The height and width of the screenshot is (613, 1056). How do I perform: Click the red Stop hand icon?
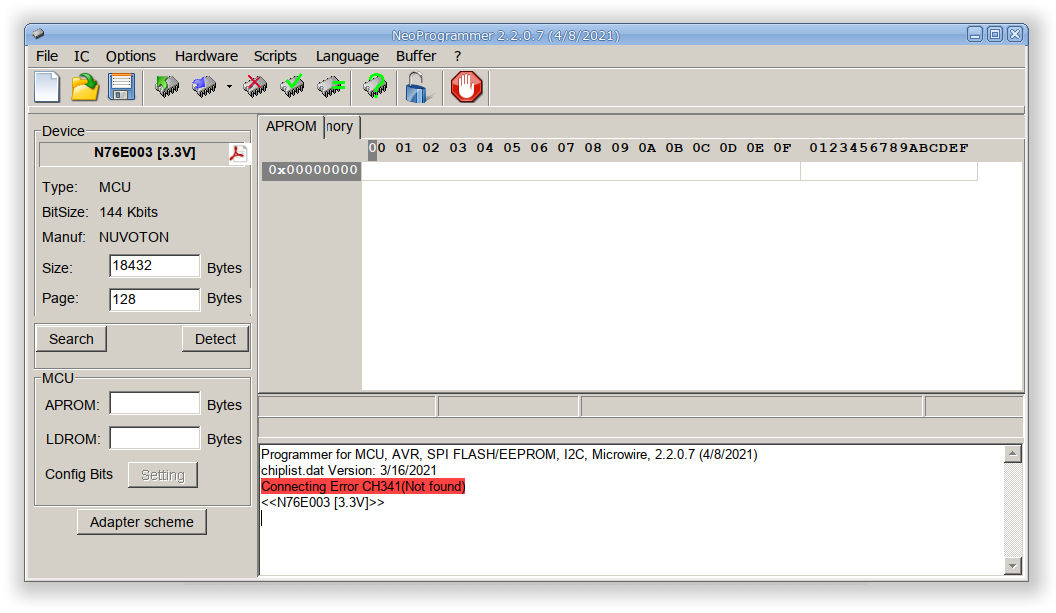click(467, 87)
